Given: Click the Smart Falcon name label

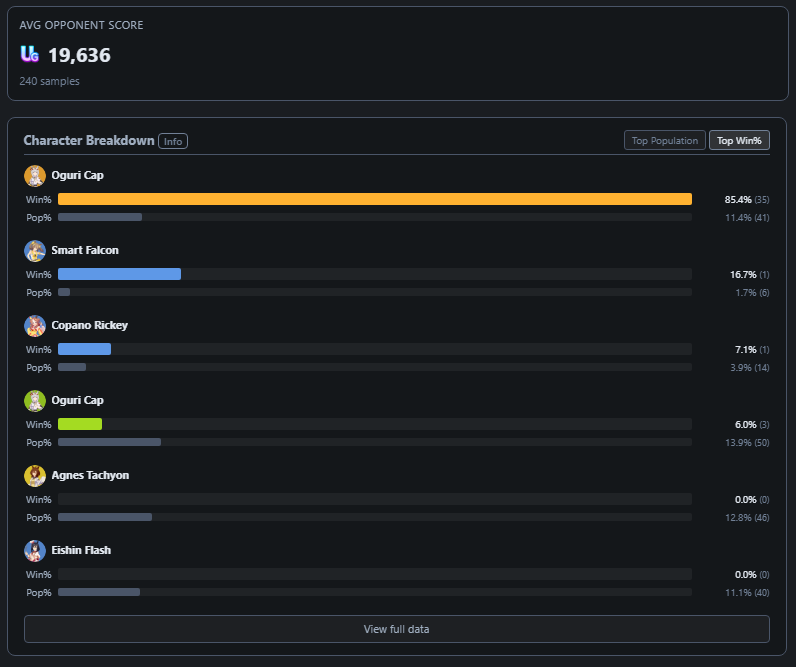Looking at the screenshot, I should coord(85,250).
